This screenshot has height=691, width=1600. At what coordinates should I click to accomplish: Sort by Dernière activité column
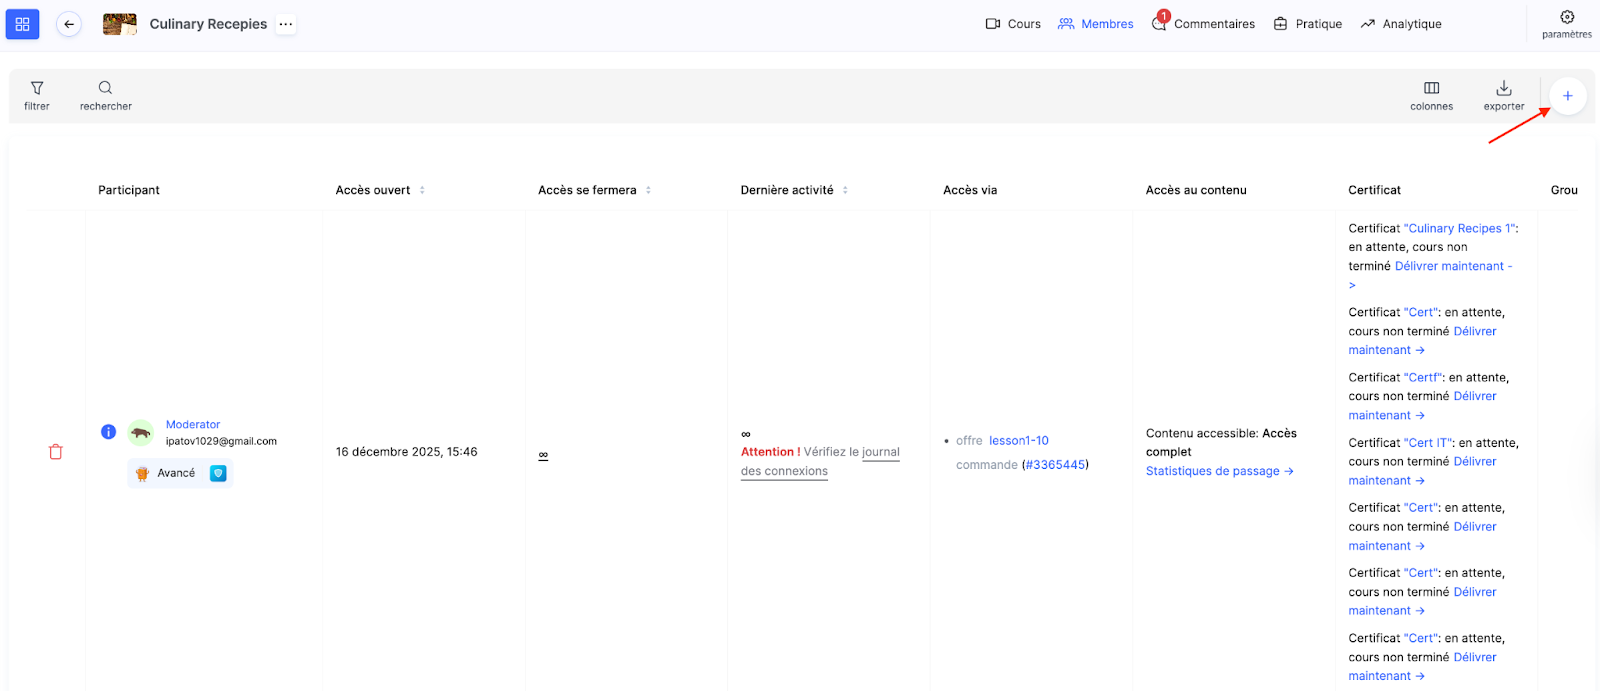[845, 190]
